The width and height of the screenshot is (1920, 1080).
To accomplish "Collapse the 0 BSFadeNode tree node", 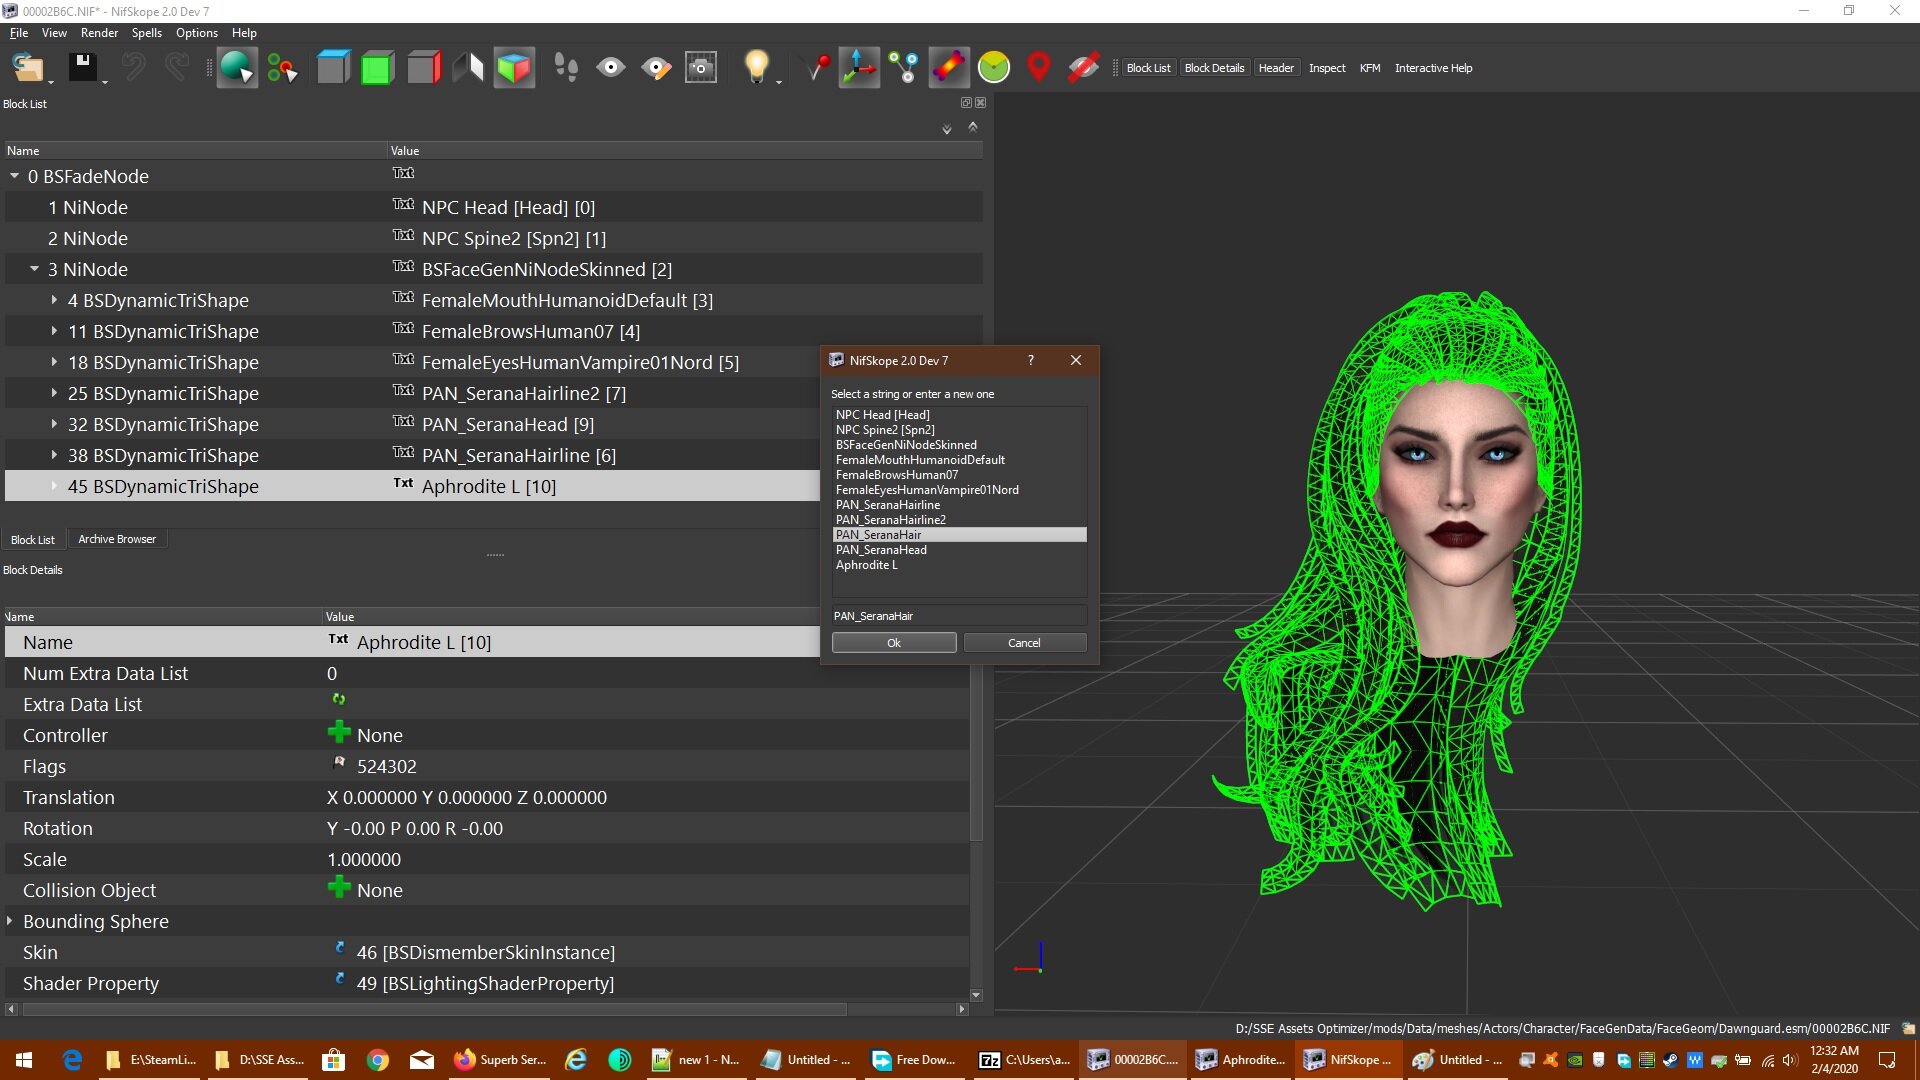I will coord(15,176).
